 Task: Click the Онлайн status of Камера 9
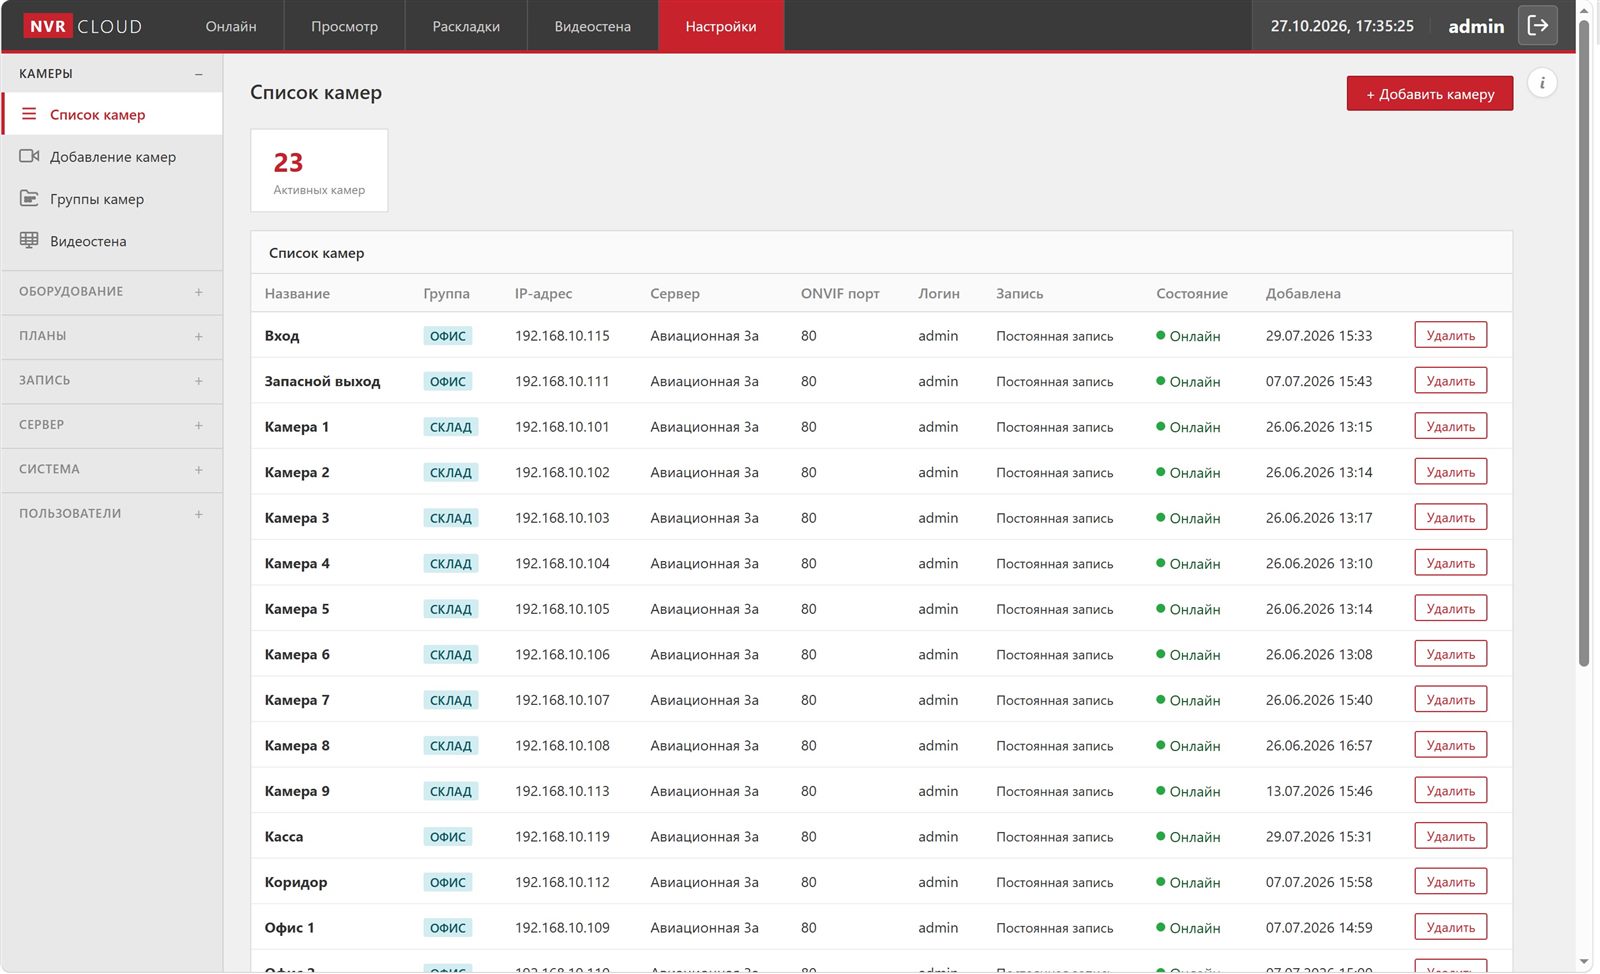click(1188, 791)
